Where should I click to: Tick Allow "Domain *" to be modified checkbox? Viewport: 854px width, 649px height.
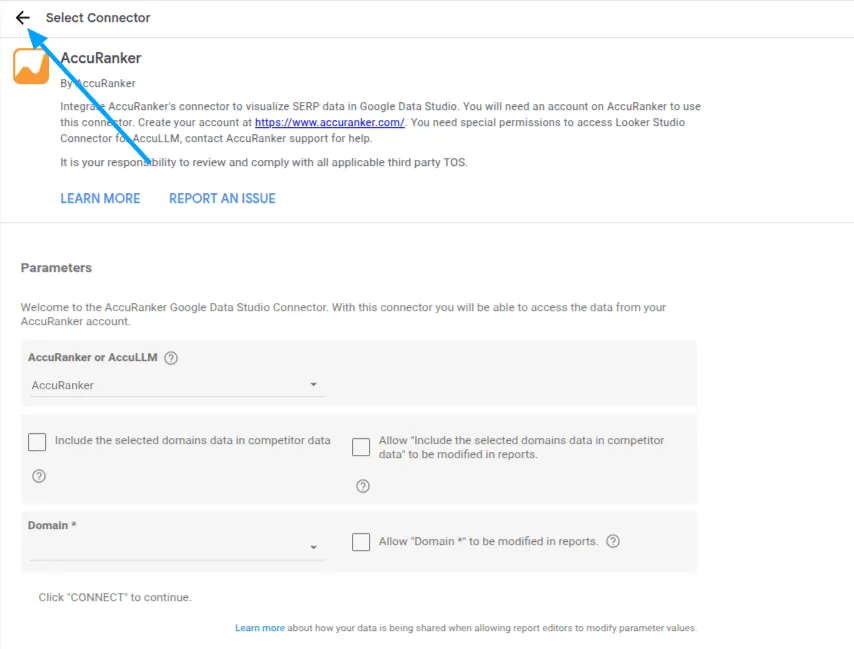point(361,542)
